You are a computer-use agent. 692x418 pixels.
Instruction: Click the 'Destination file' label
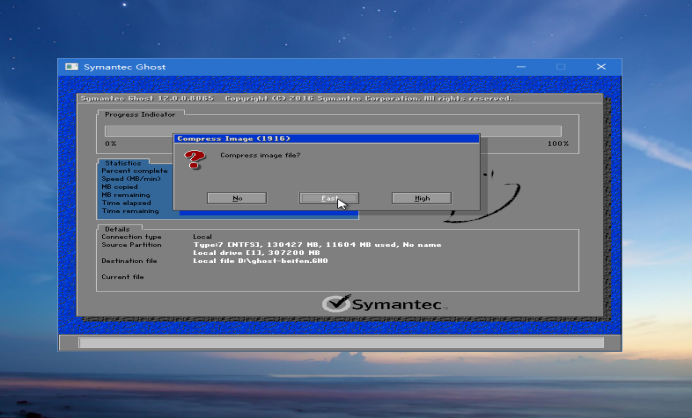pos(129,261)
